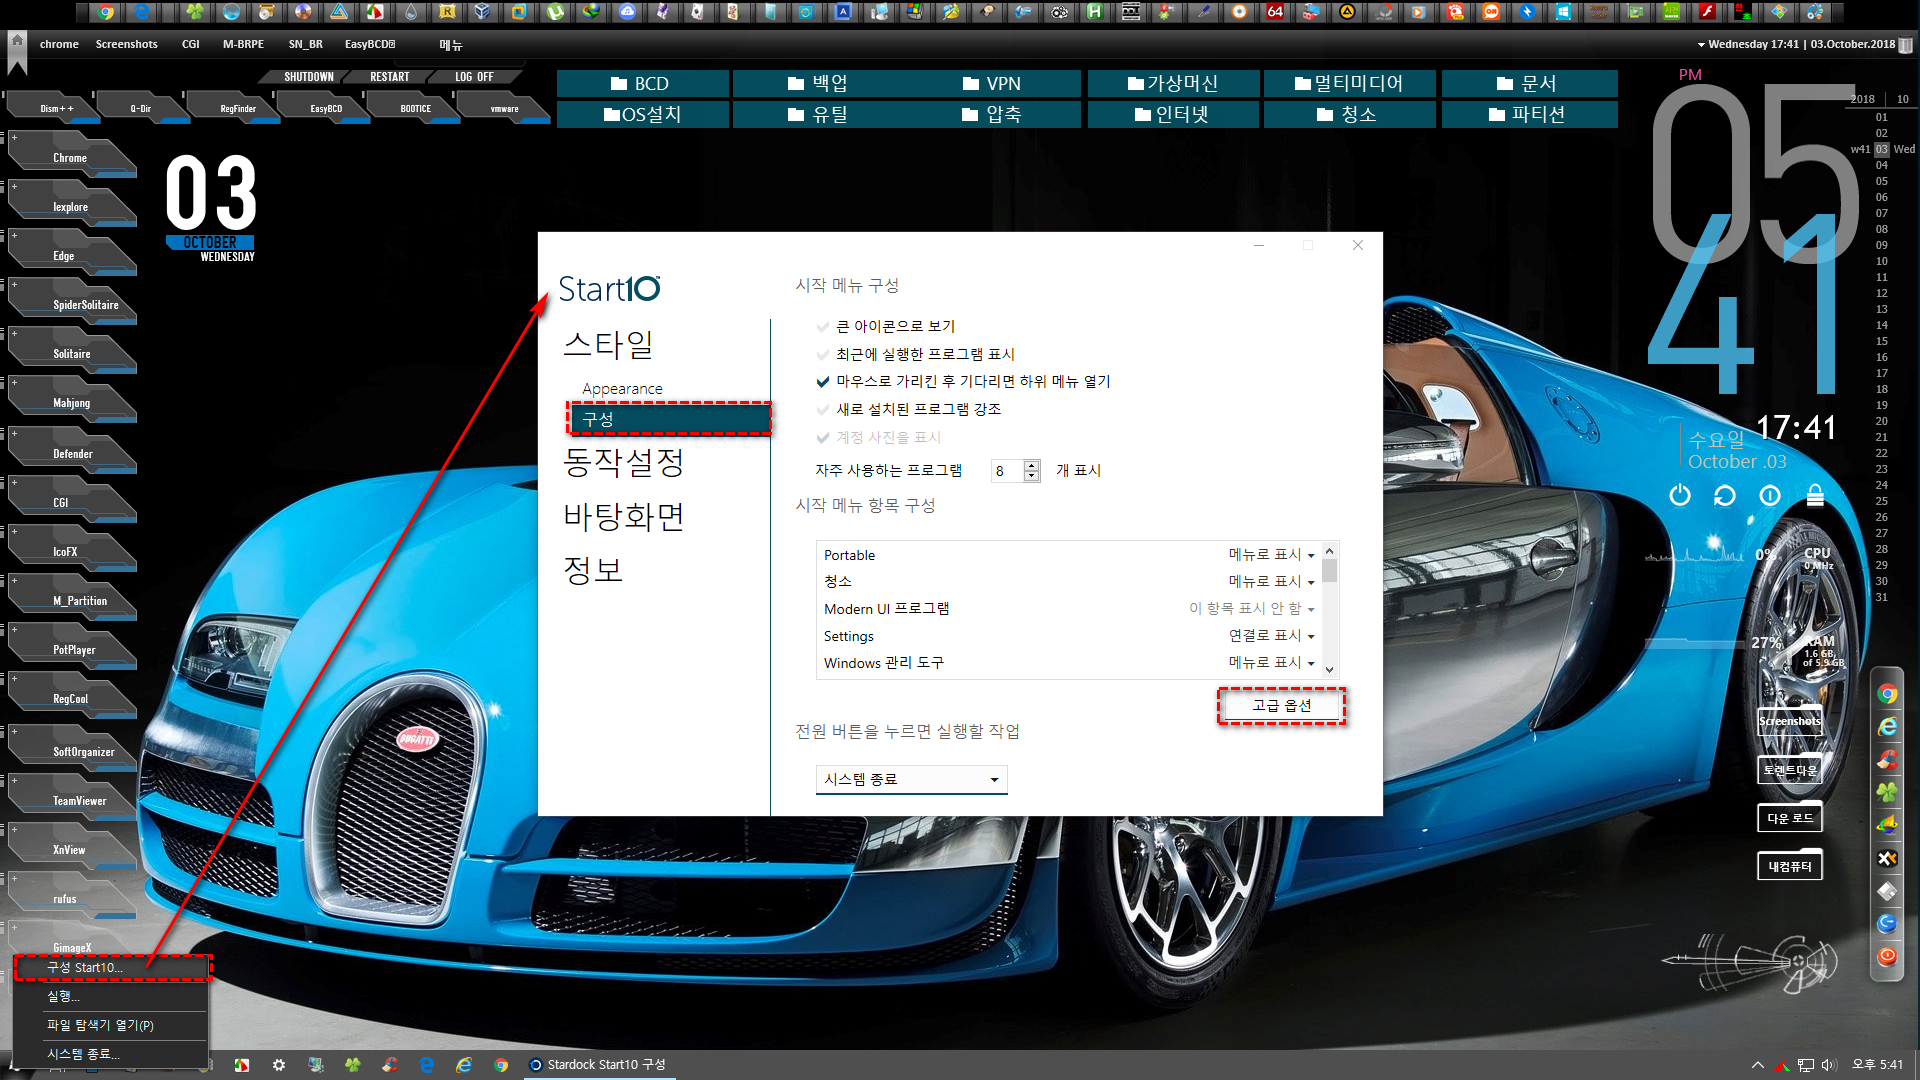
Task: Open Internet Explorer on the taskbar
Action: pyautogui.click(x=464, y=1065)
